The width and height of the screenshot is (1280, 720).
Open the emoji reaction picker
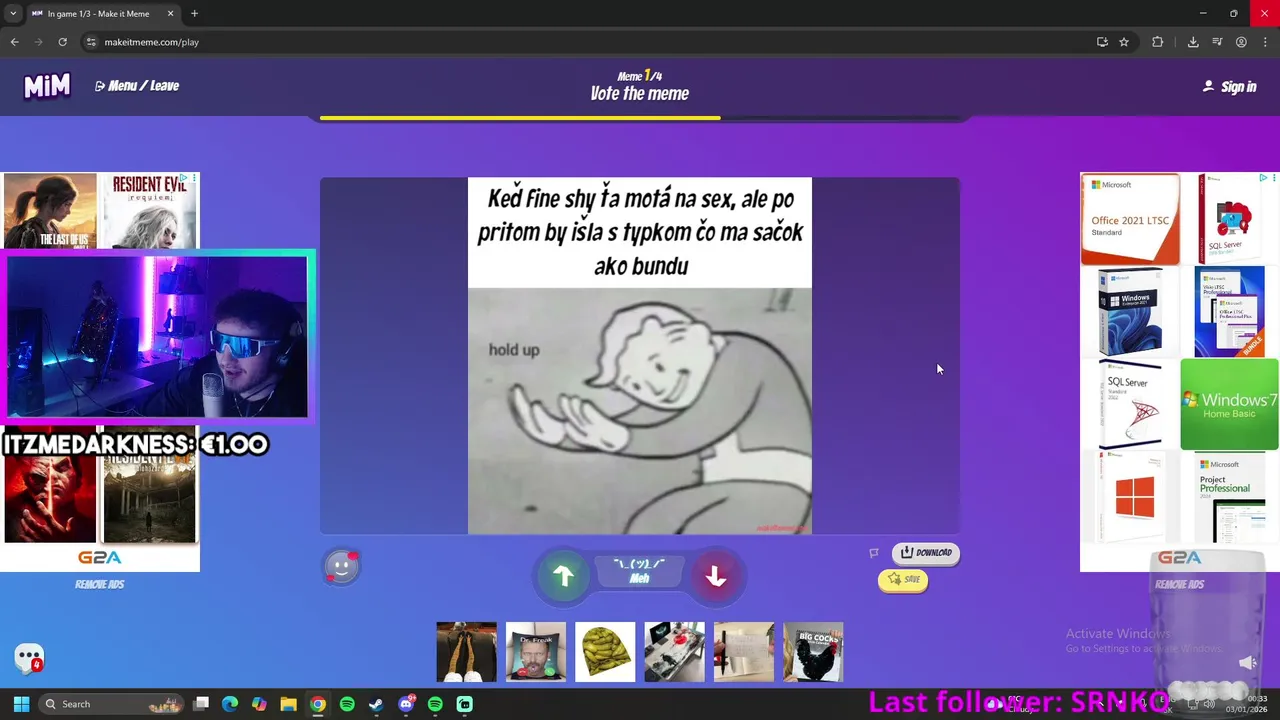[341, 567]
